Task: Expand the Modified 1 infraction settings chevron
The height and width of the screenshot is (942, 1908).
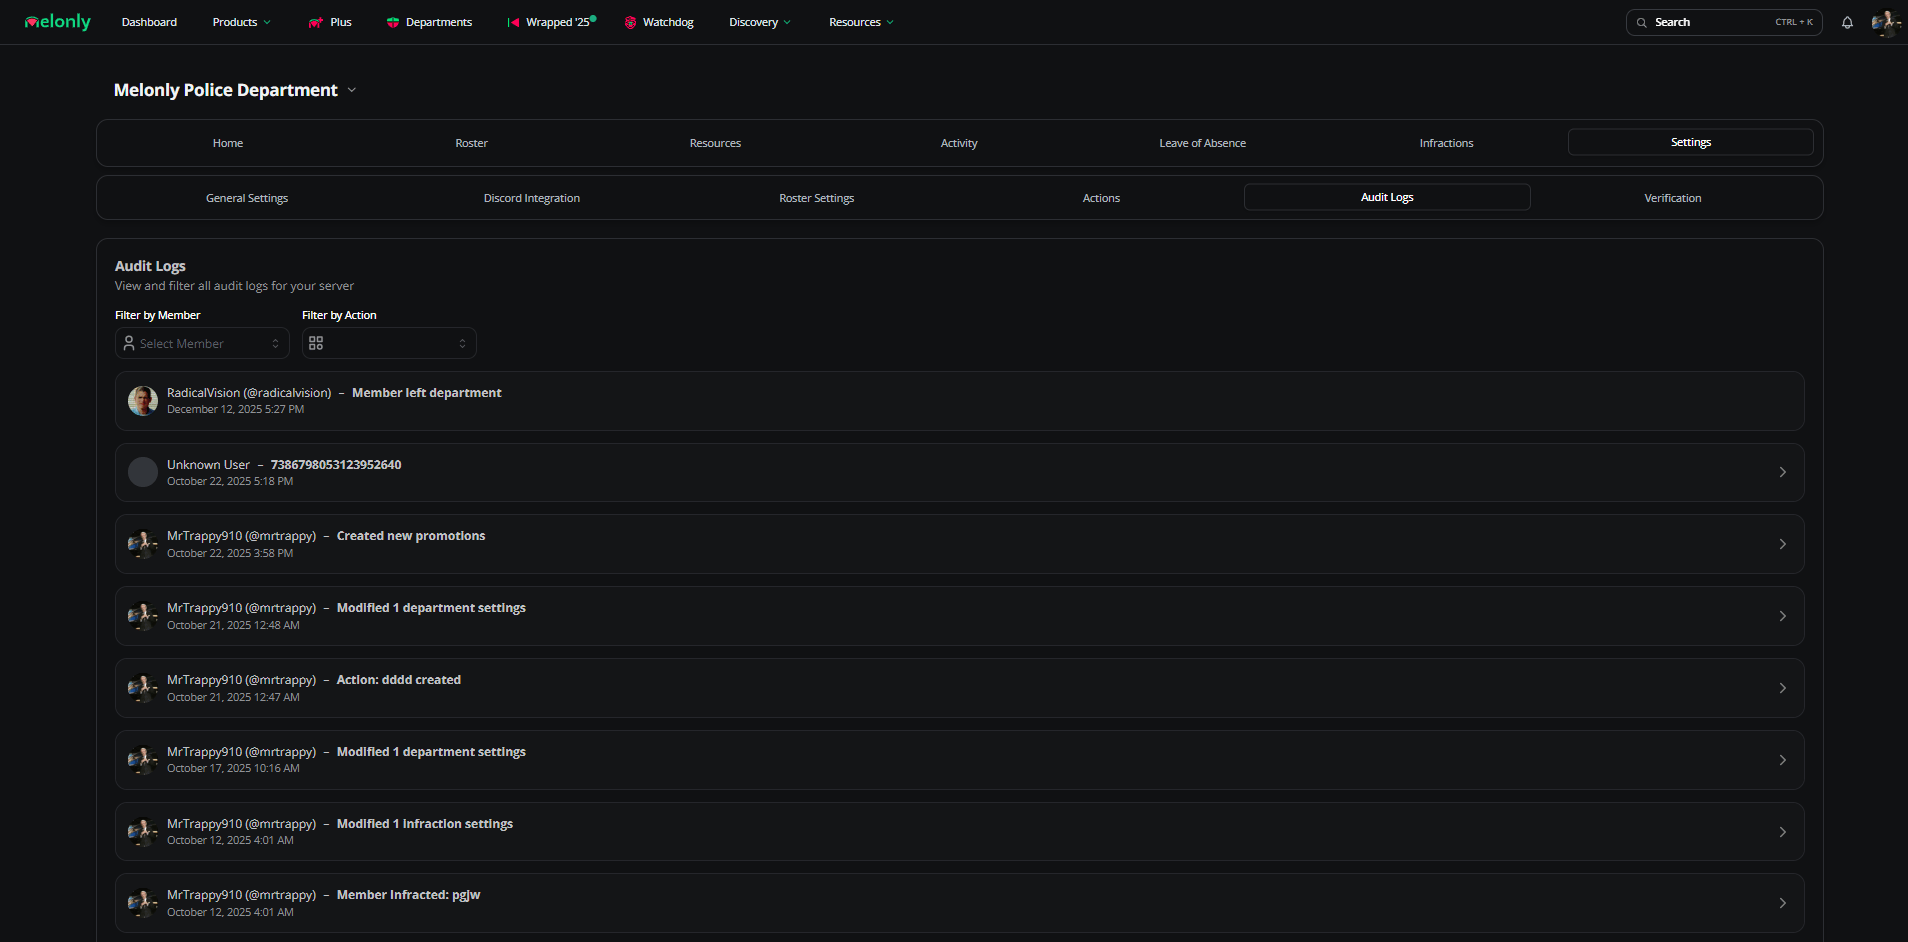Action: 1782,832
